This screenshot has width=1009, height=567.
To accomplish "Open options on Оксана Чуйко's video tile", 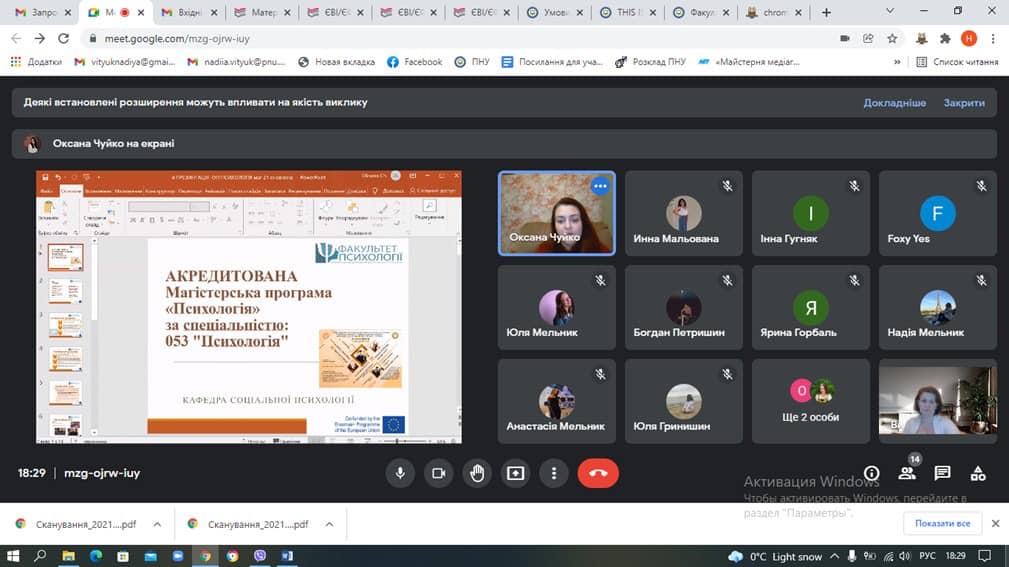I will pyautogui.click(x=600, y=186).
